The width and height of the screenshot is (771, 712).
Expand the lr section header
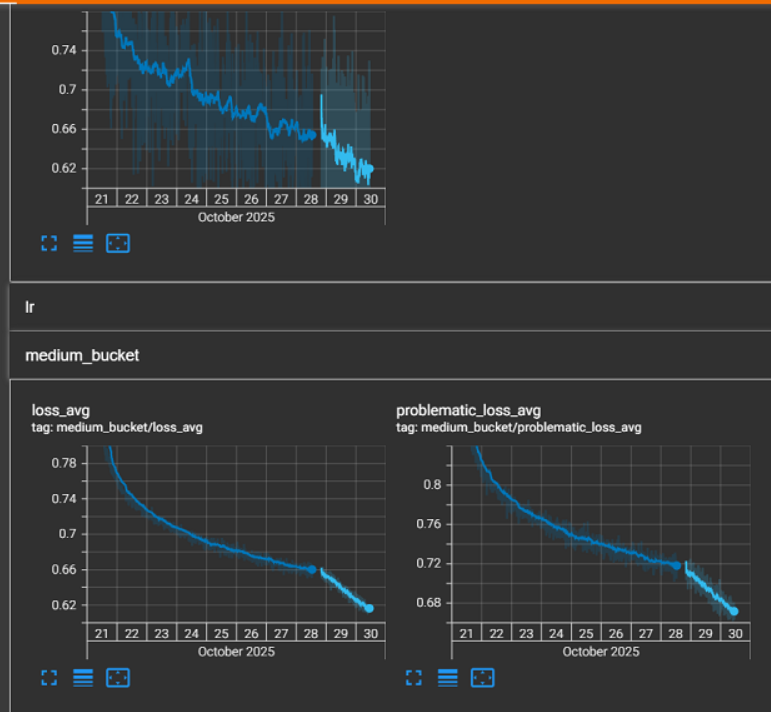click(390, 307)
